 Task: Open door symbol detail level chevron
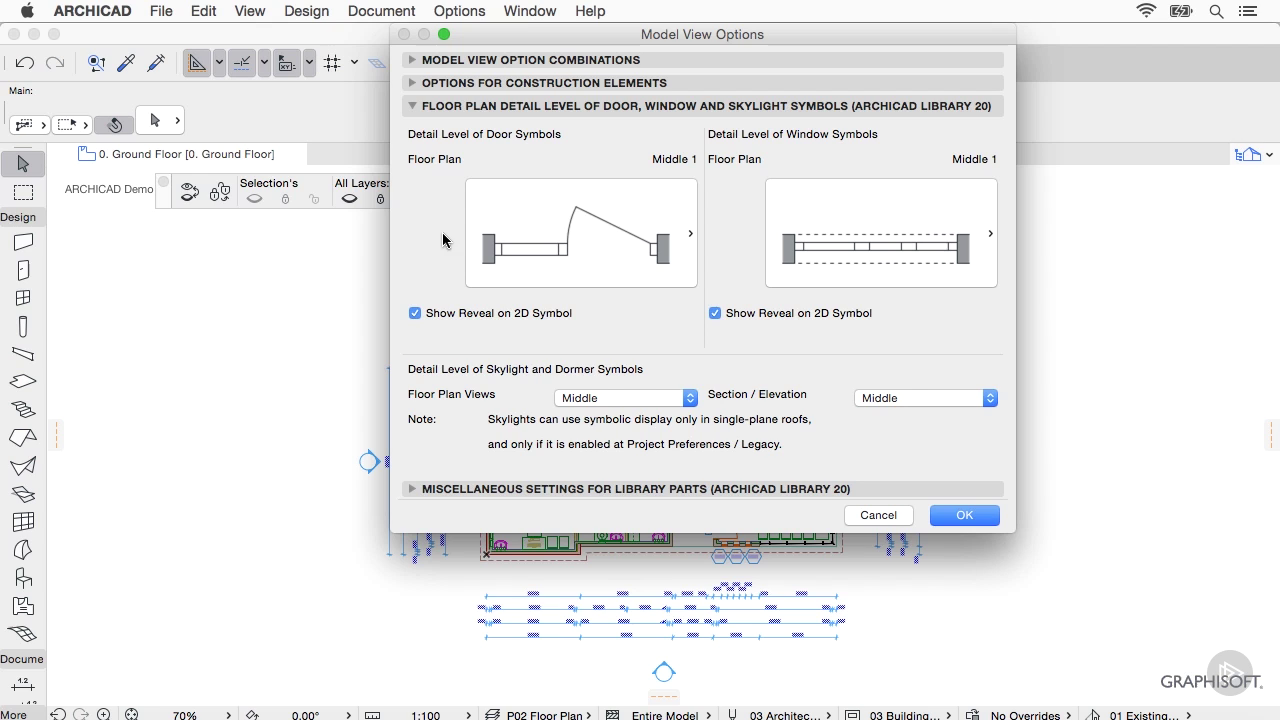pos(690,234)
